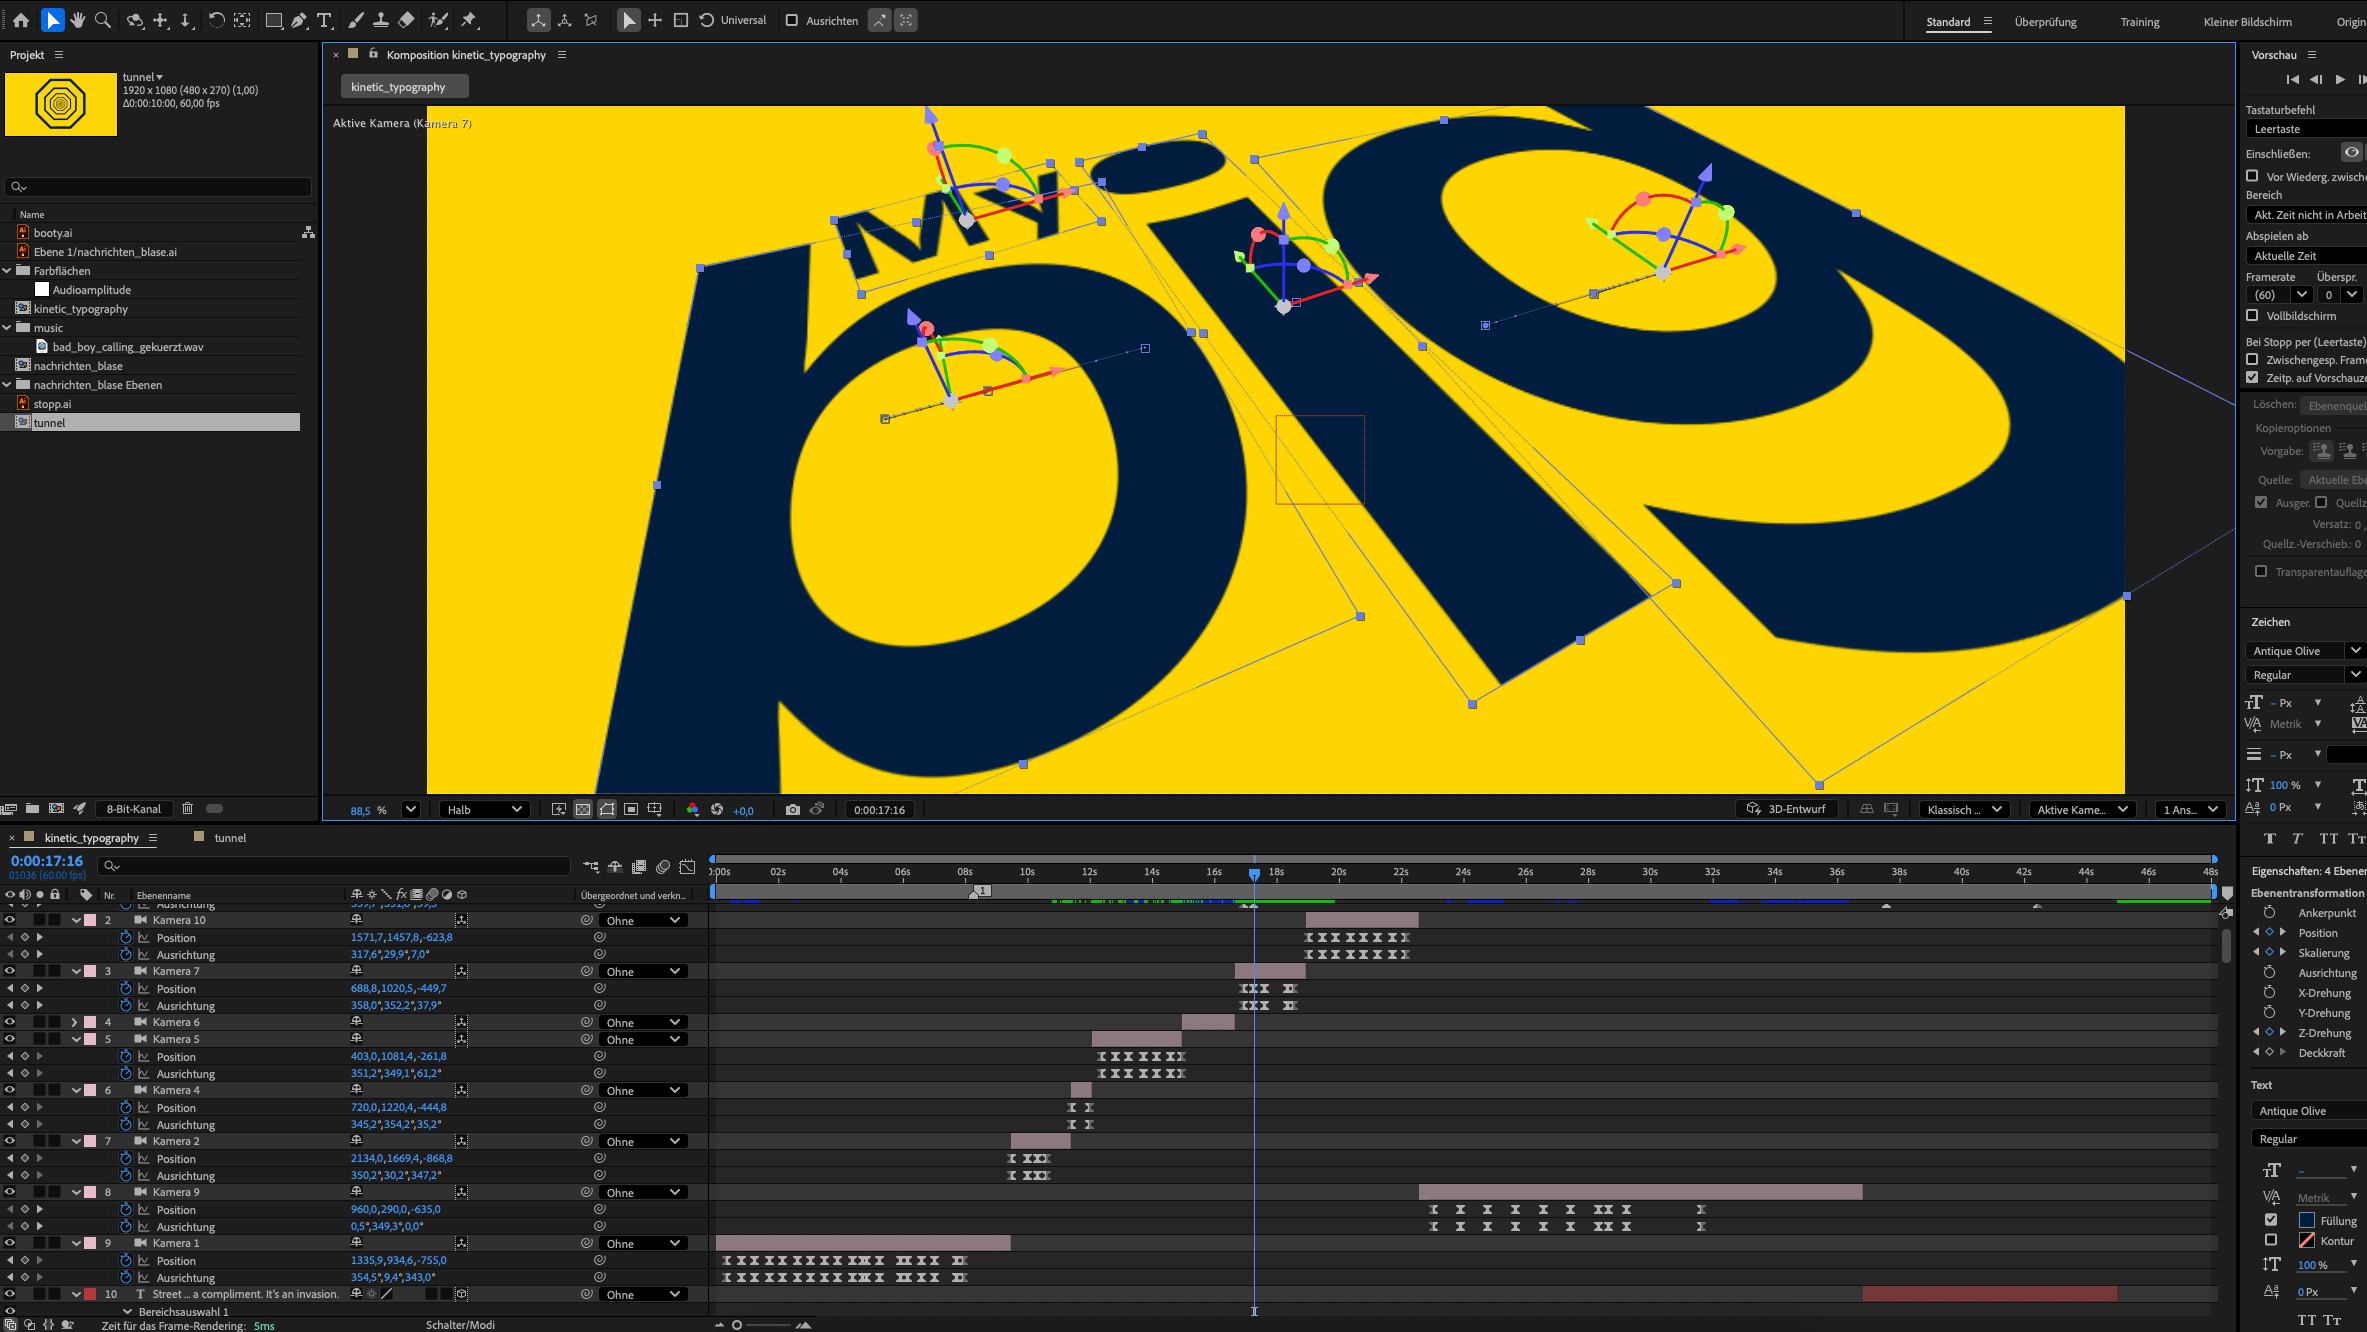Select the Rectangle shape tool

point(273,20)
